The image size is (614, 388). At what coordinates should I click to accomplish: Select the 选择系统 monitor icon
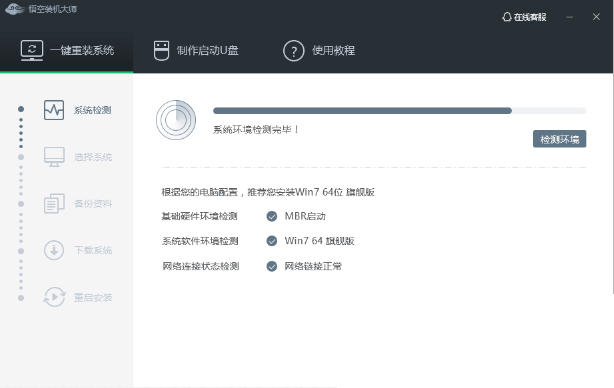tap(54, 157)
